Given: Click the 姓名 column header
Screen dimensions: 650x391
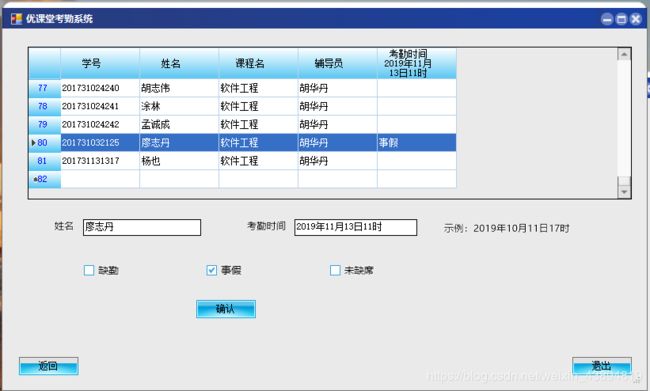Looking at the screenshot, I should [179, 63].
